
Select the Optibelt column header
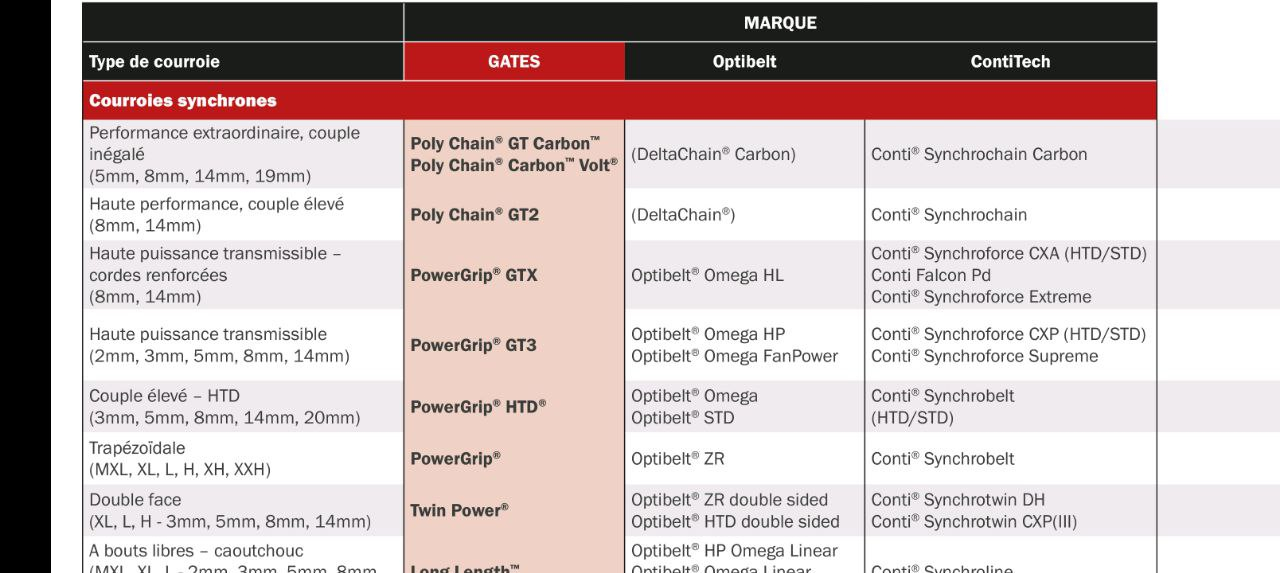(x=744, y=62)
